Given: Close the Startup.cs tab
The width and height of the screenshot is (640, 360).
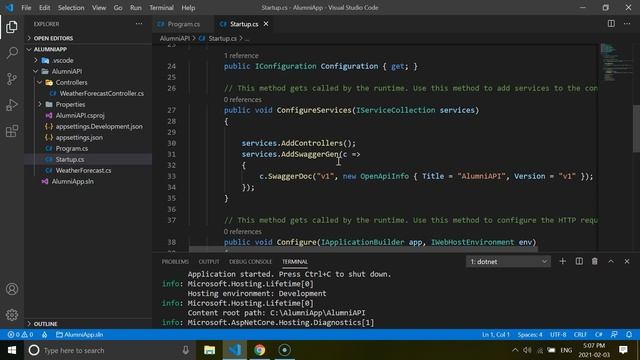Looking at the screenshot, I should click(x=266, y=24).
